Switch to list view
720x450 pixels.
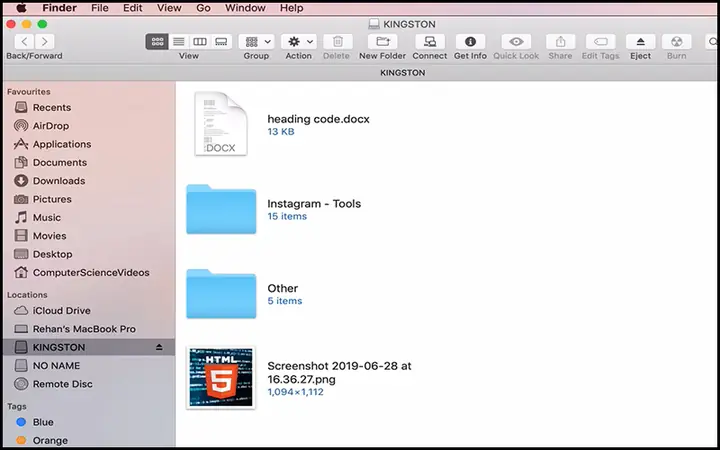point(179,42)
